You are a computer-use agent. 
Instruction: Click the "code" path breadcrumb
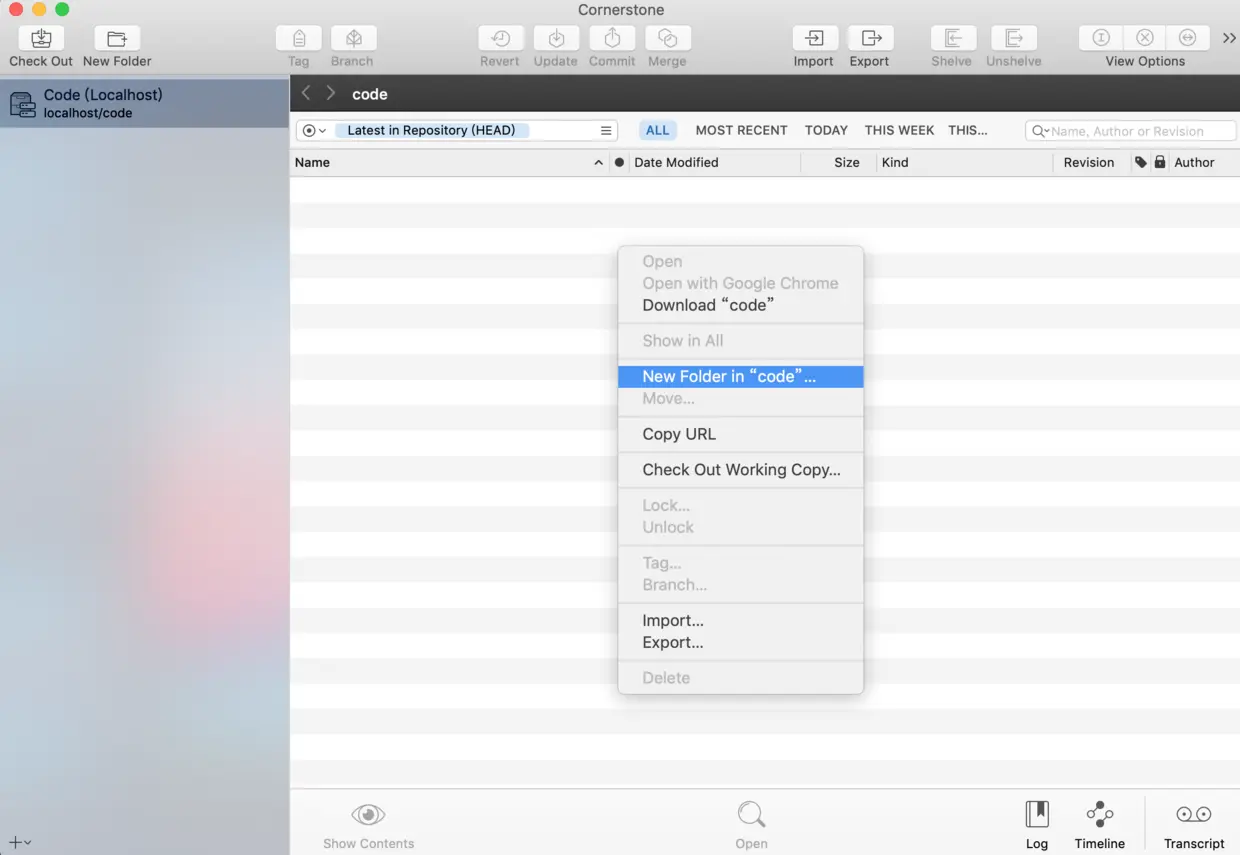370,94
